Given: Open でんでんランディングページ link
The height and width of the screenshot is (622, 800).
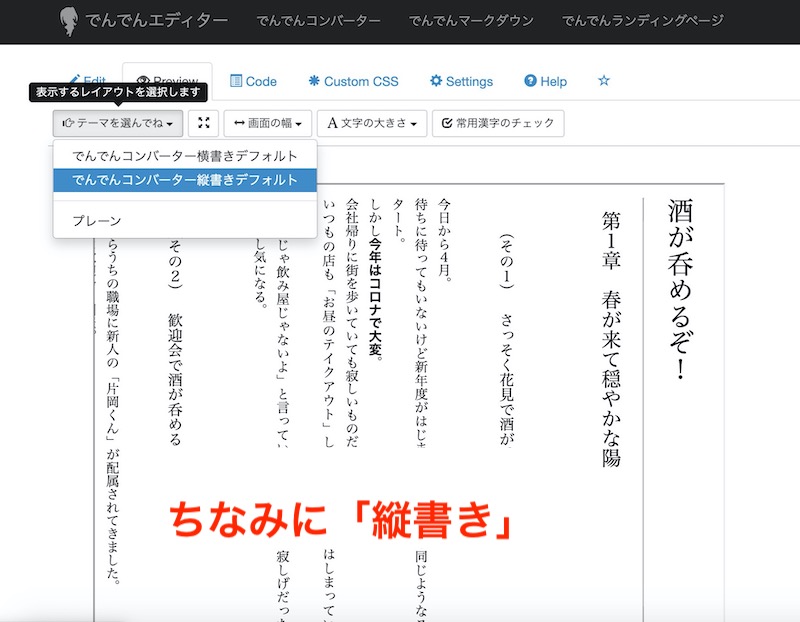Looking at the screenshot, I should point(638,21).
